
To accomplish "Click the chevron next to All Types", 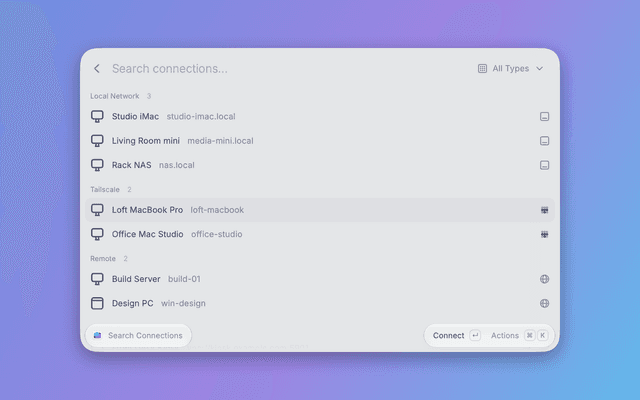I will pos(539,69).
